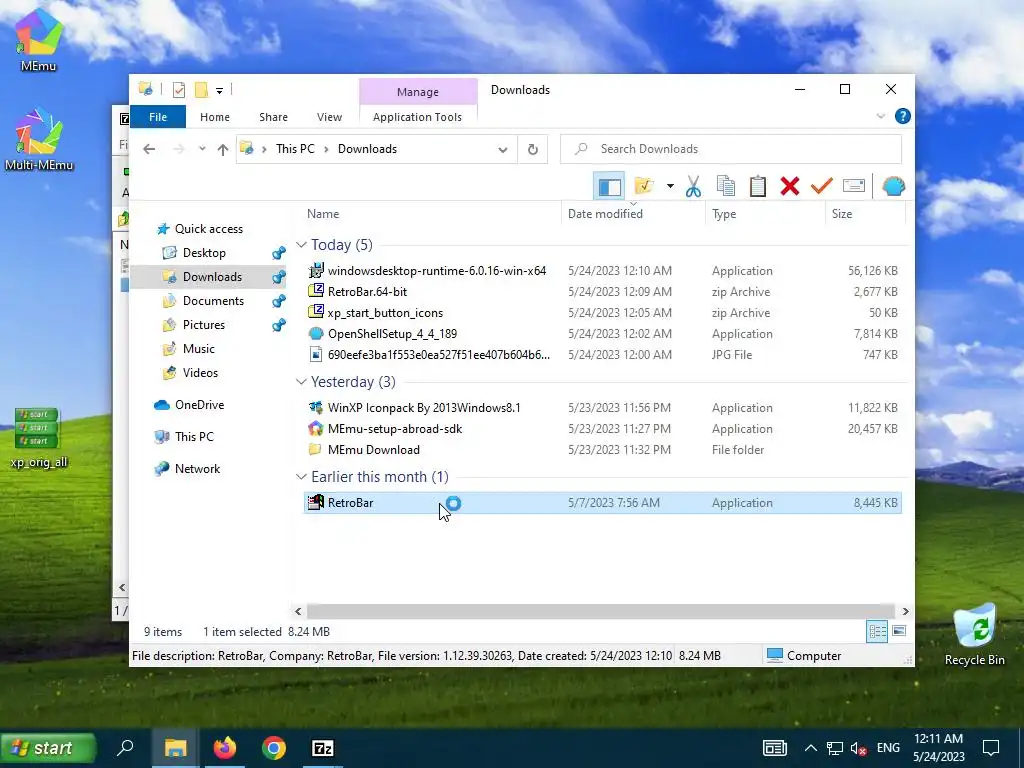Click the Copy icon in toolbar
Screen dimensions: 1024x768
tap(726, 187)
